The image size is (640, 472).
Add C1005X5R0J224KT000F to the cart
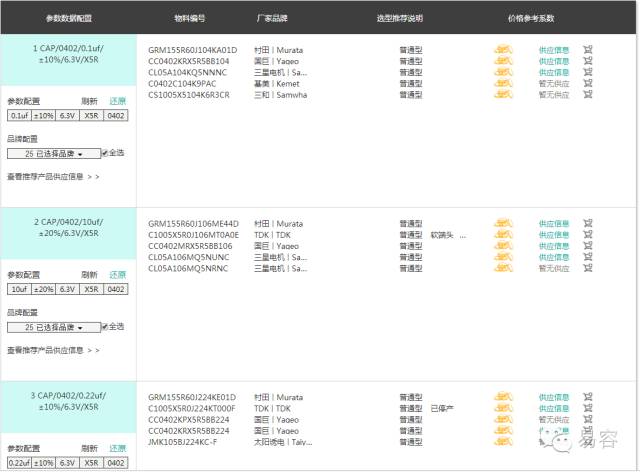(587, 408)
